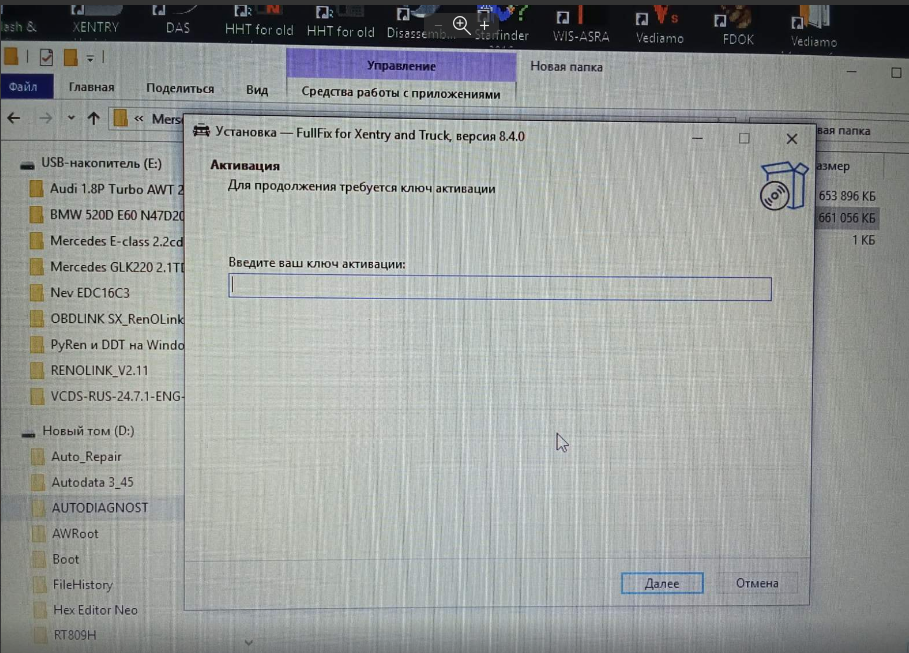The width and height of the screenshot is (909, 653).
Task: Launch the FDOK desktop shortcut
Action: pyautogui.click(x=738, y=26)
